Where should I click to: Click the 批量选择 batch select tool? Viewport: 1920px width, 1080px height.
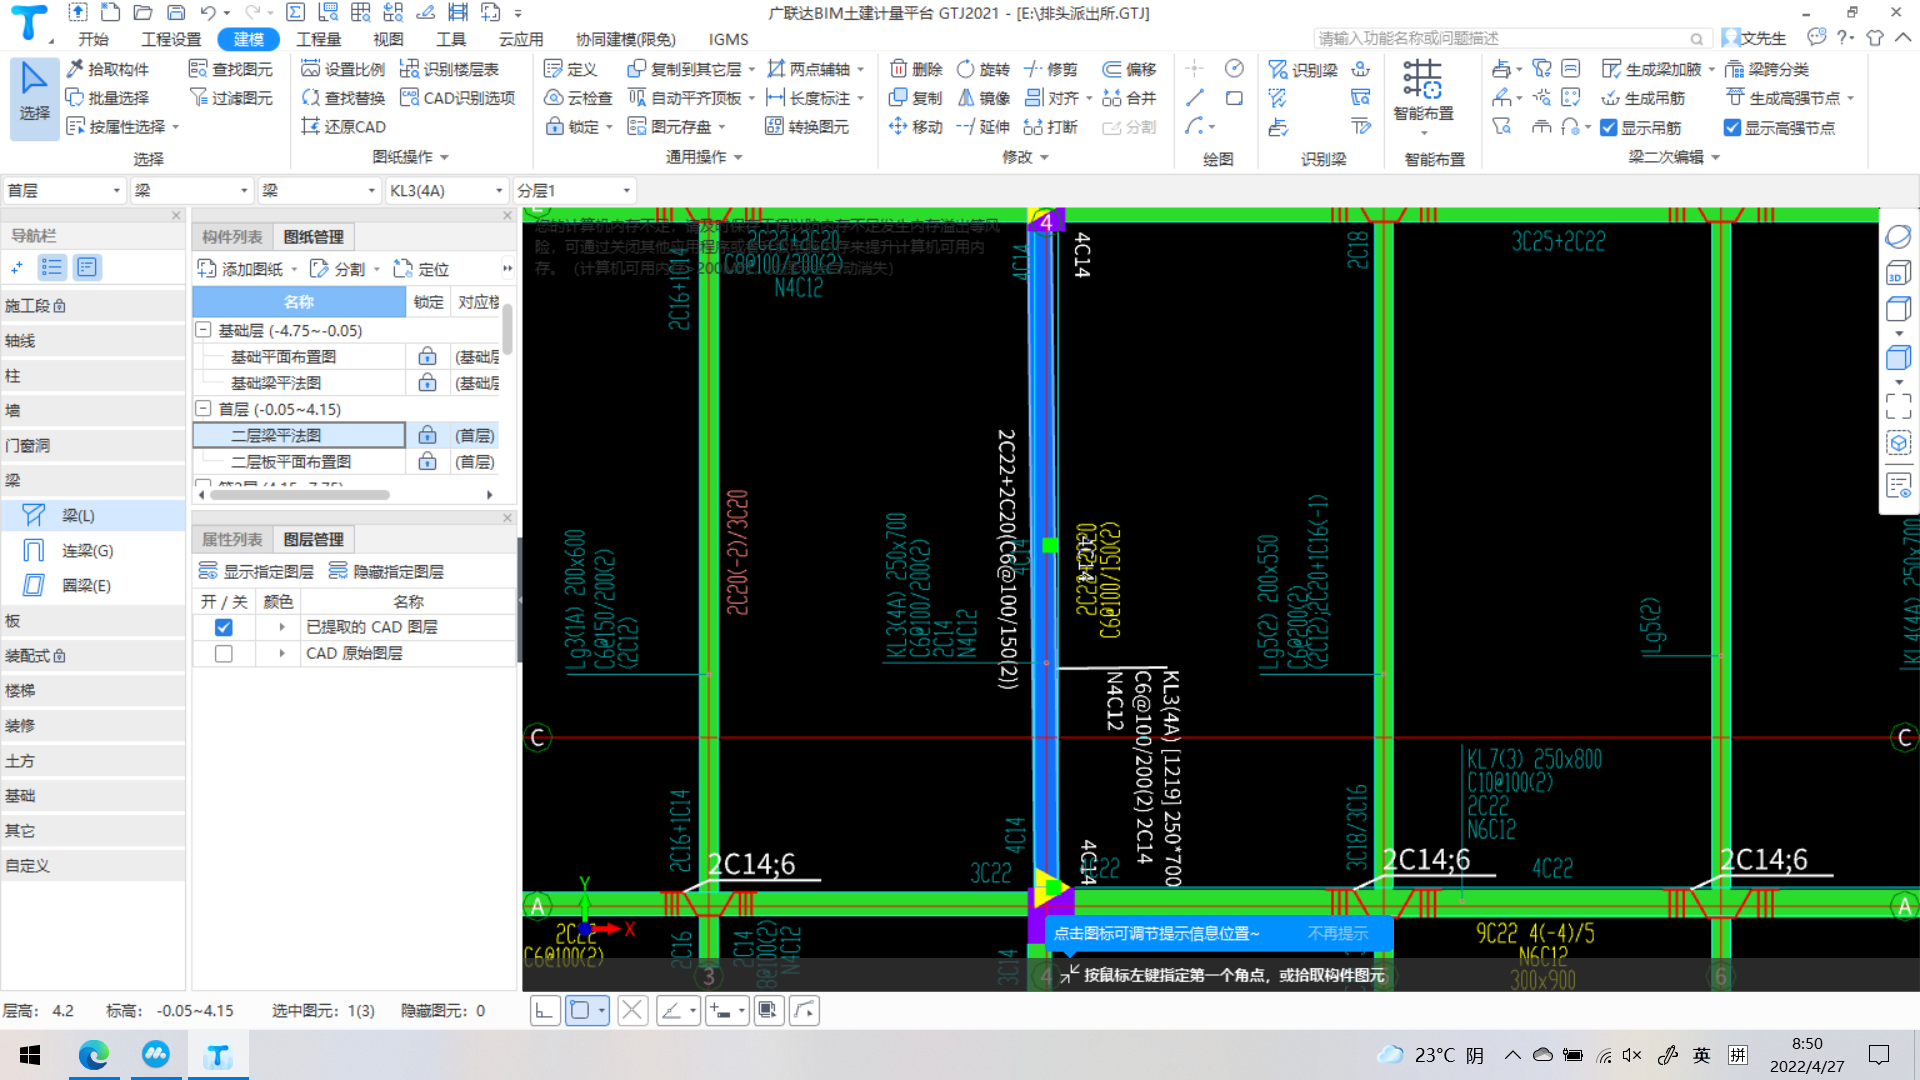[108, 98]
